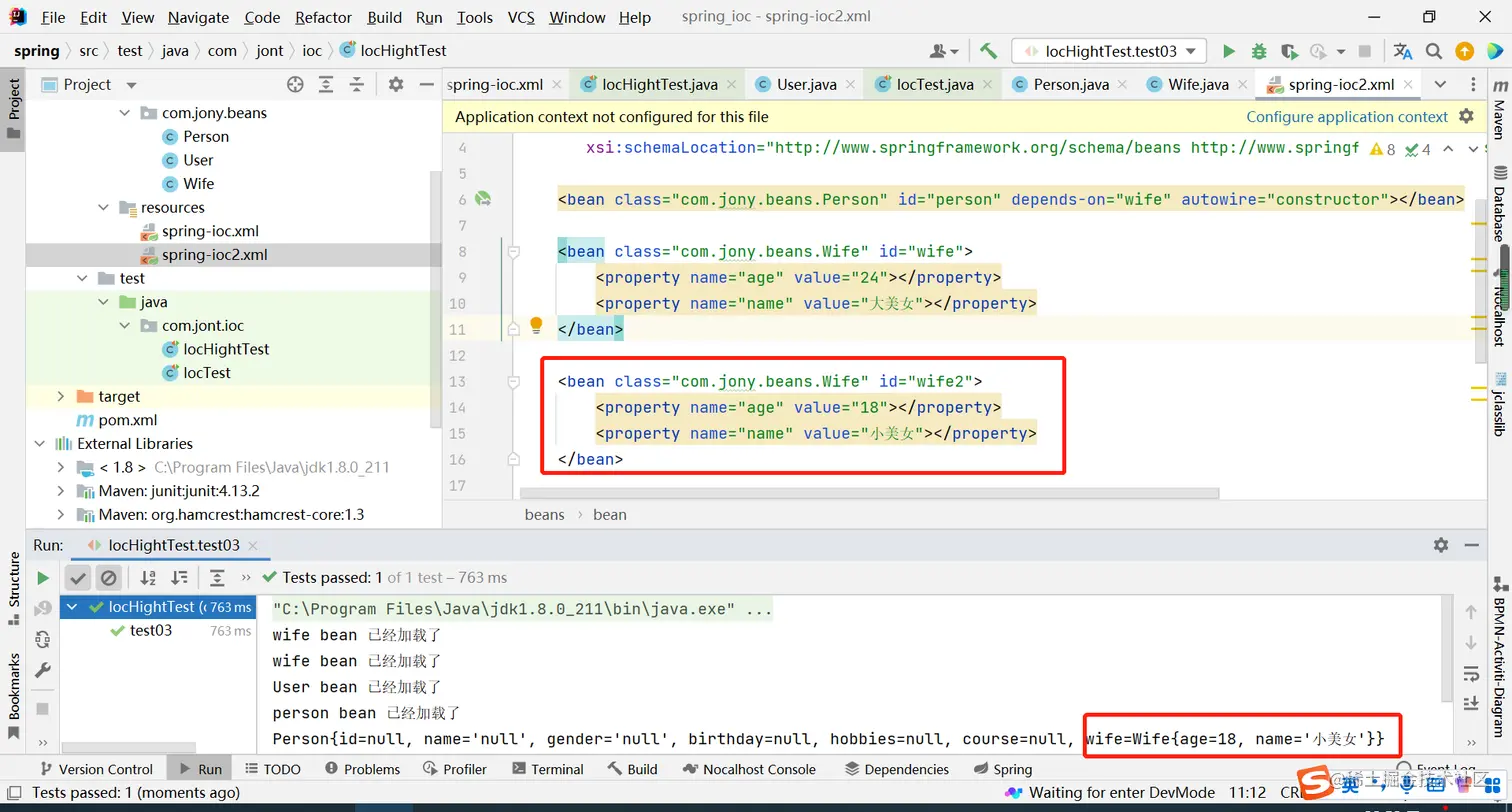Toggle soft-wrap in console output
This screenshot has width=1512, height=812.
pyautogui.click(x=1471, y=673)
